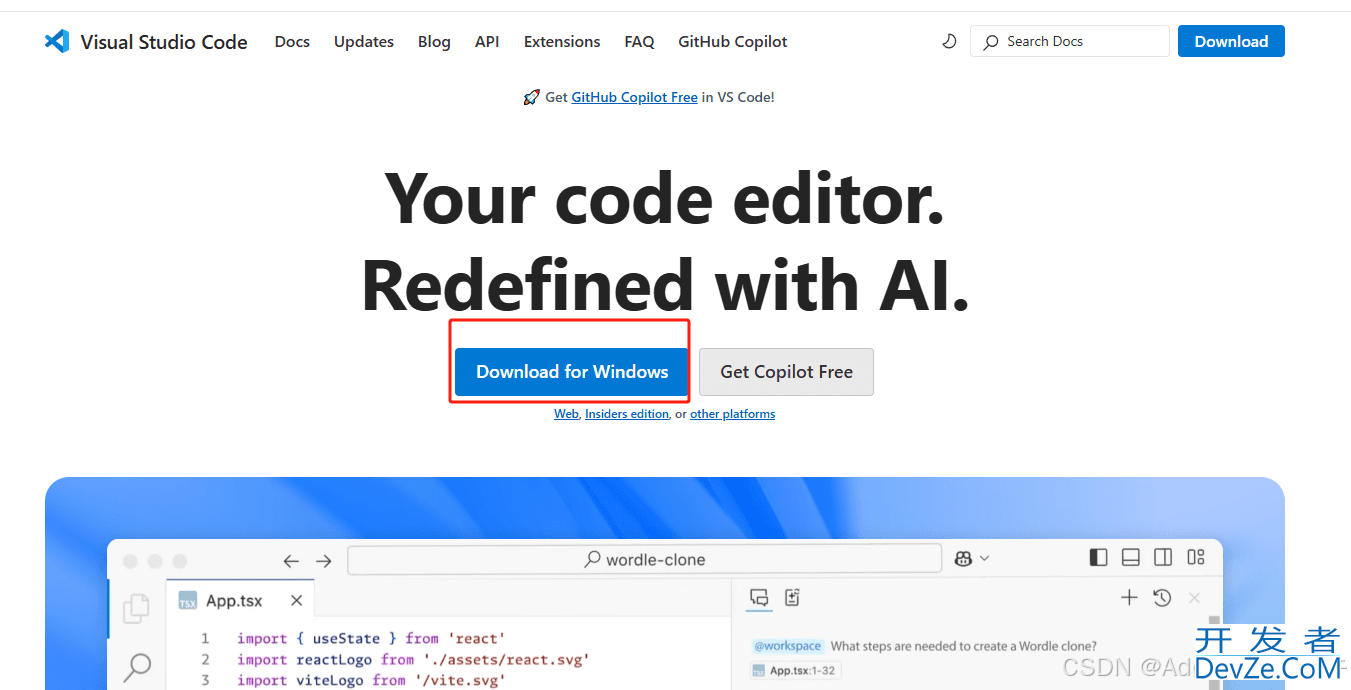Image resolution: width=1351 pixels, height=690 pixels.
Task: Toggle the dark theme moon icon
Action: [x=949, y=41]
